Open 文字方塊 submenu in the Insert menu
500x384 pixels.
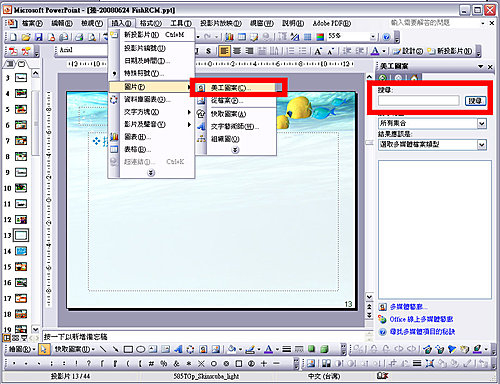(x=152, y=112)
